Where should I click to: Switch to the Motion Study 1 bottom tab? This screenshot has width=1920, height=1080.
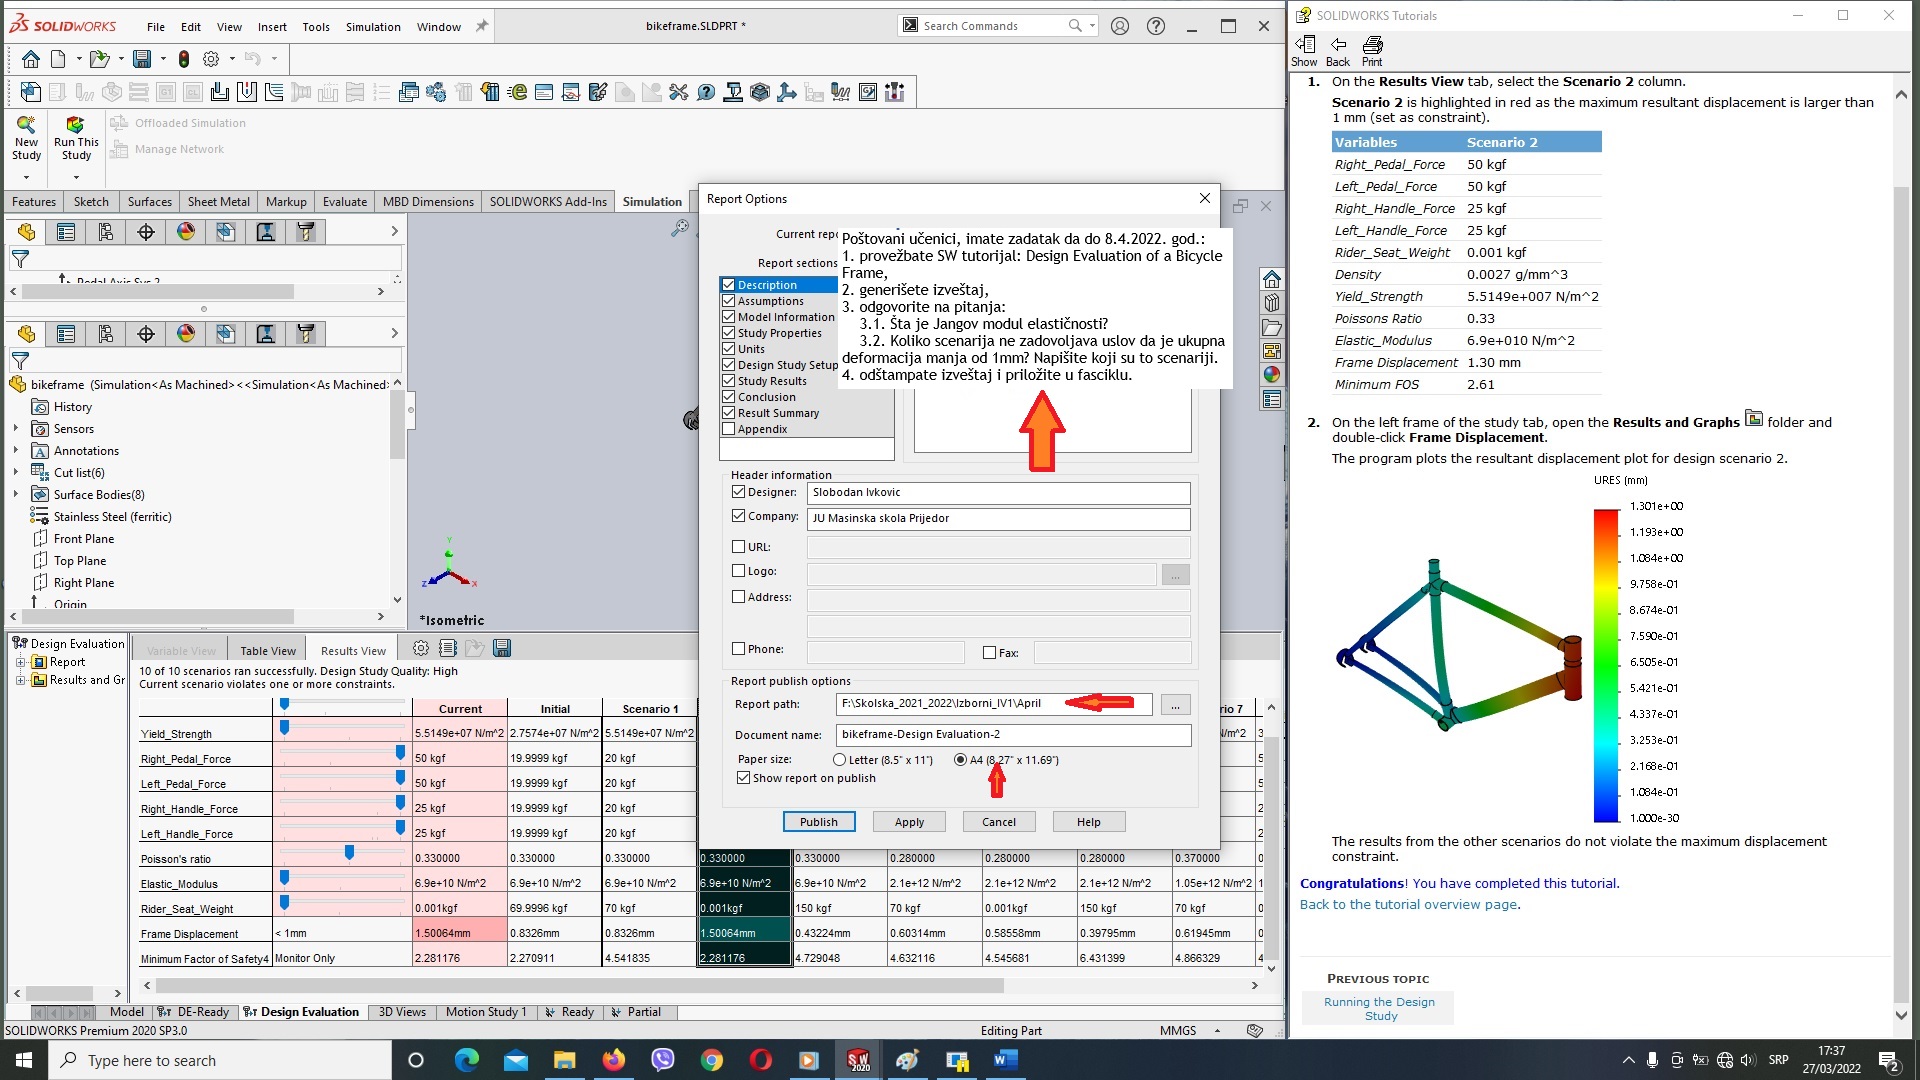point(486,1012)
